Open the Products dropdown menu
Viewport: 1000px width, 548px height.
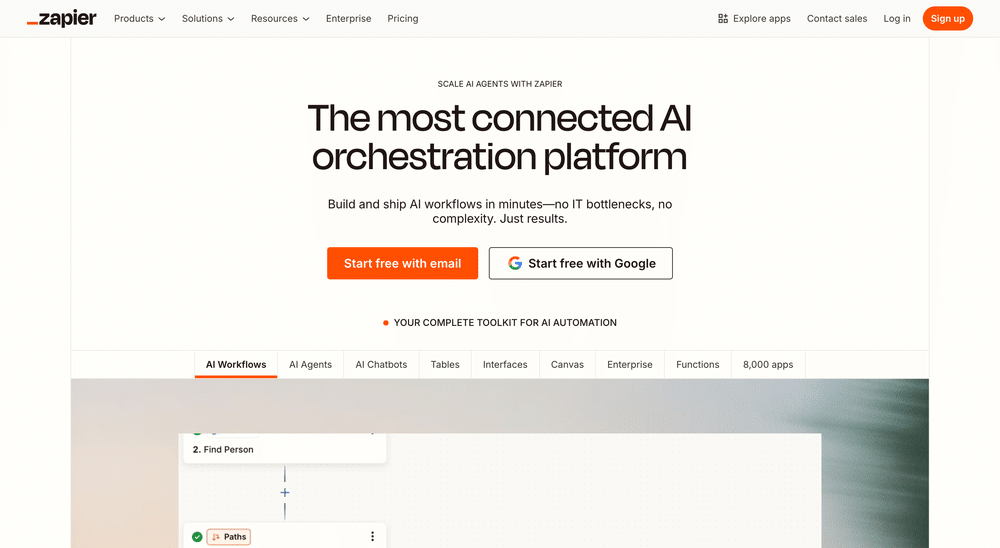click(139, 19)
